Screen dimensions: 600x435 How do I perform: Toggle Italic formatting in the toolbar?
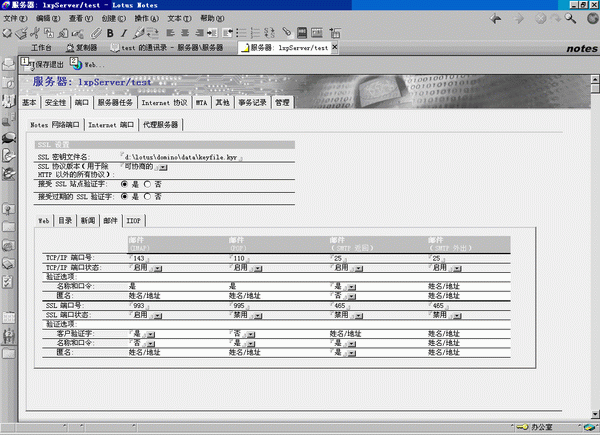[124, 33]
